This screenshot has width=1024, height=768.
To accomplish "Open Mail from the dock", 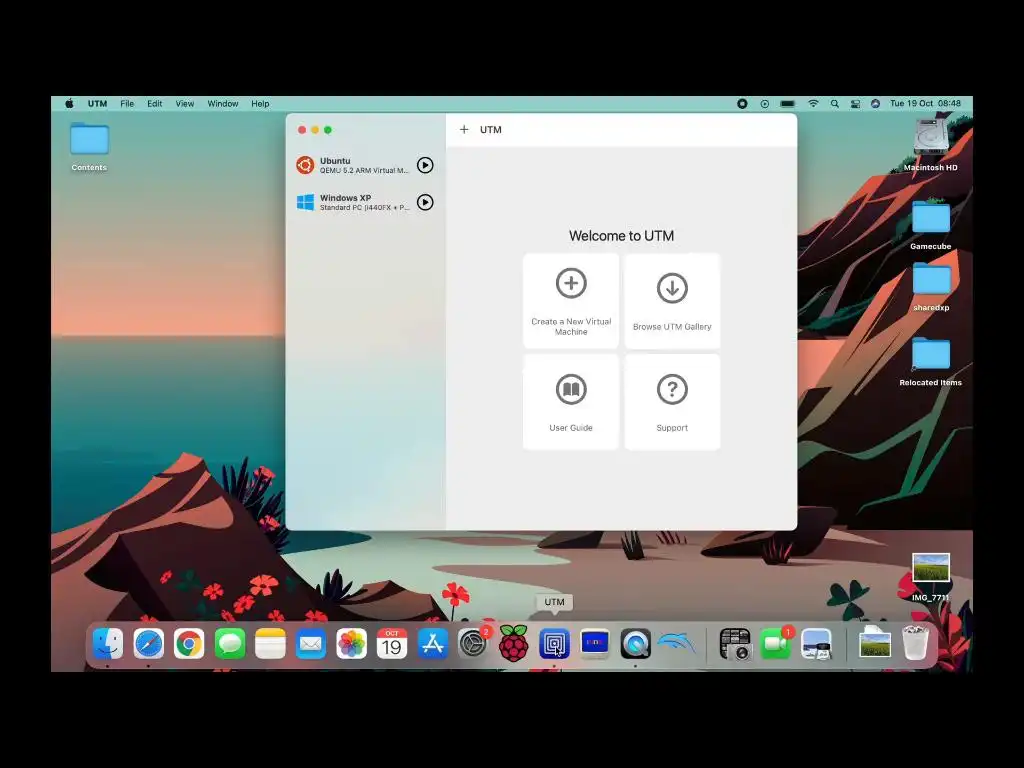I will 311,644.
